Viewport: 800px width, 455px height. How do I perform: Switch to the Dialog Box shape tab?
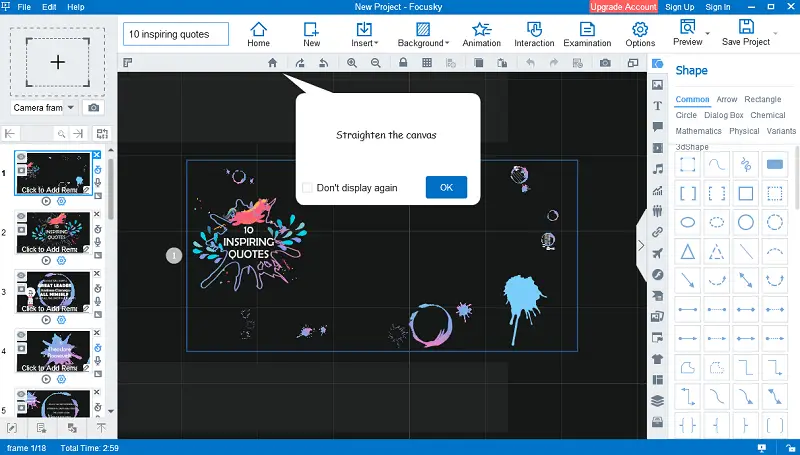pyautogui.click(x=723, y=115)
